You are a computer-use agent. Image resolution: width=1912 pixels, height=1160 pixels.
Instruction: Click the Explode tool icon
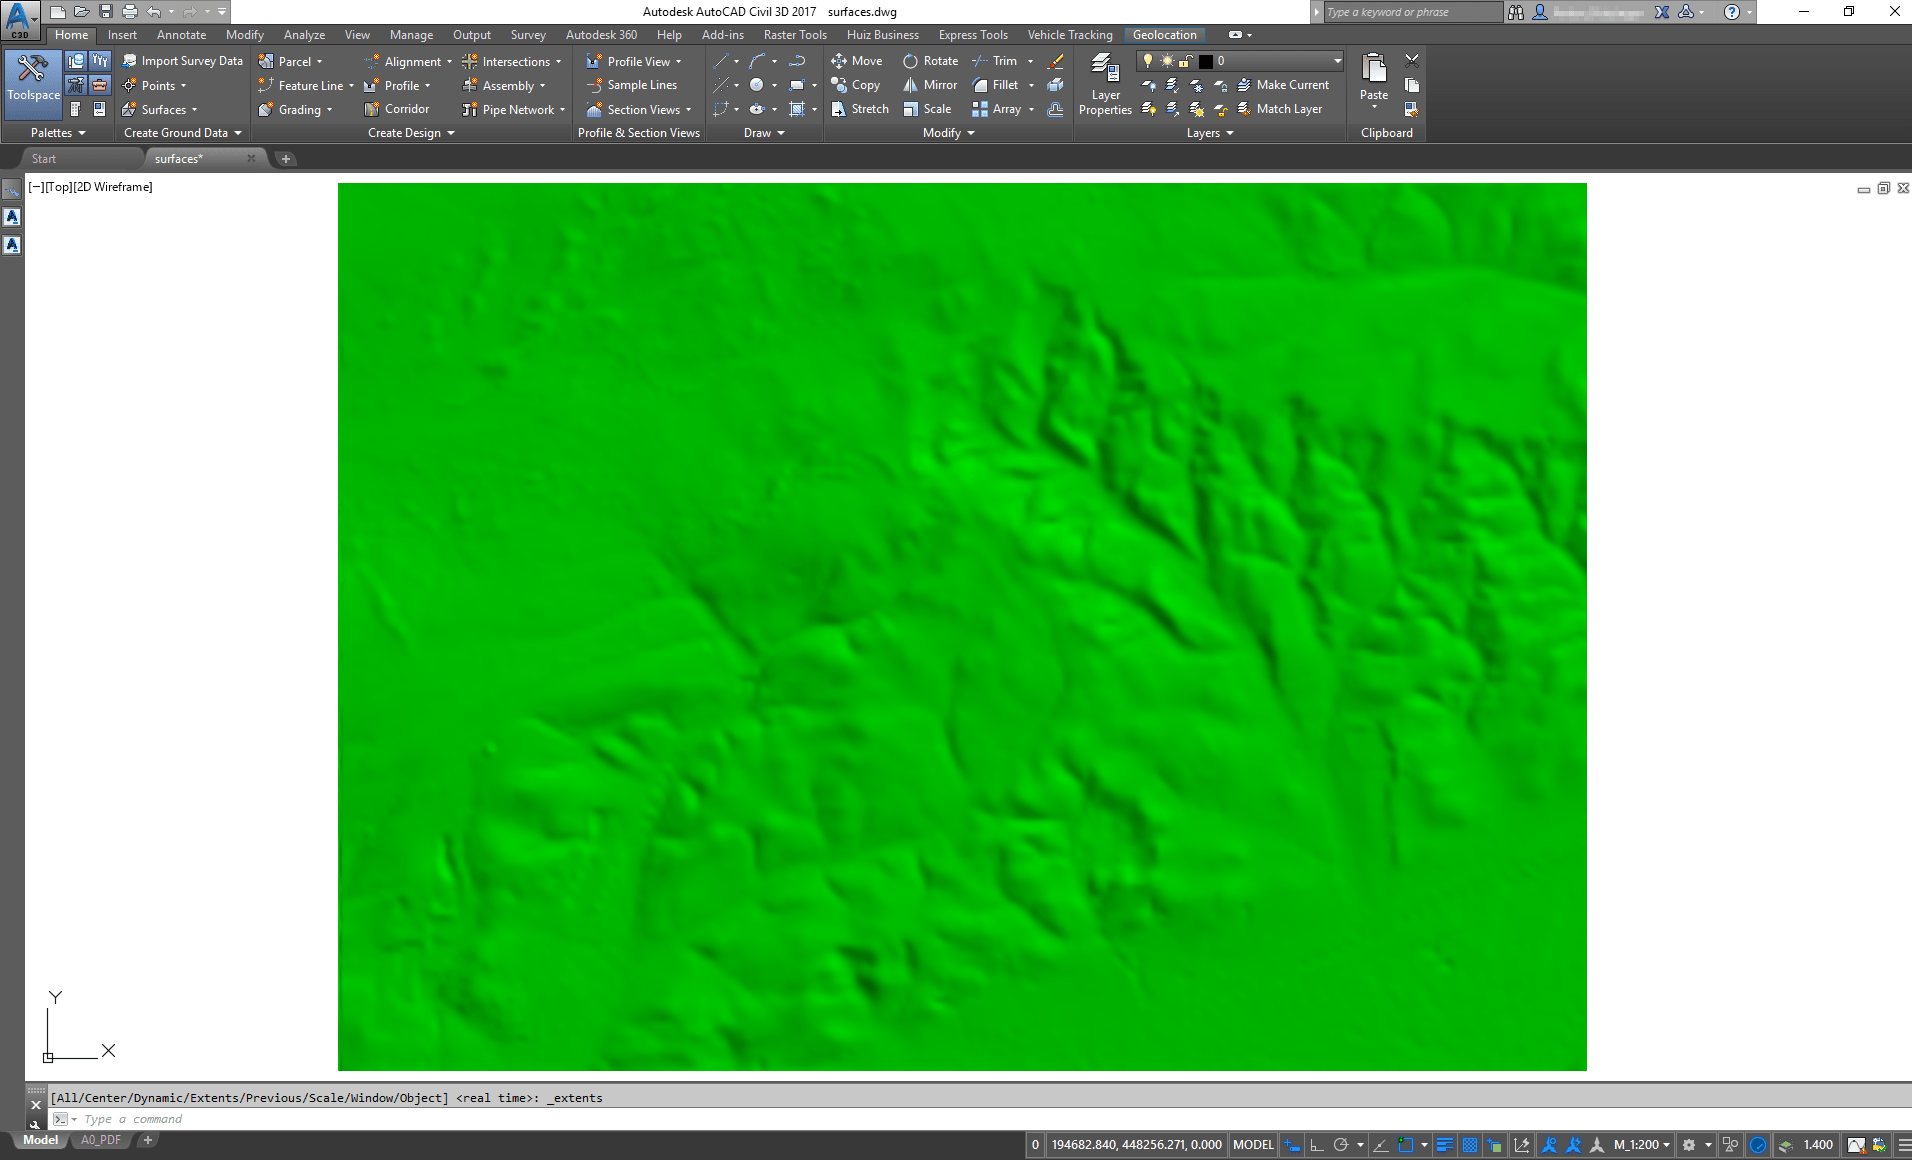[1055, 85]
